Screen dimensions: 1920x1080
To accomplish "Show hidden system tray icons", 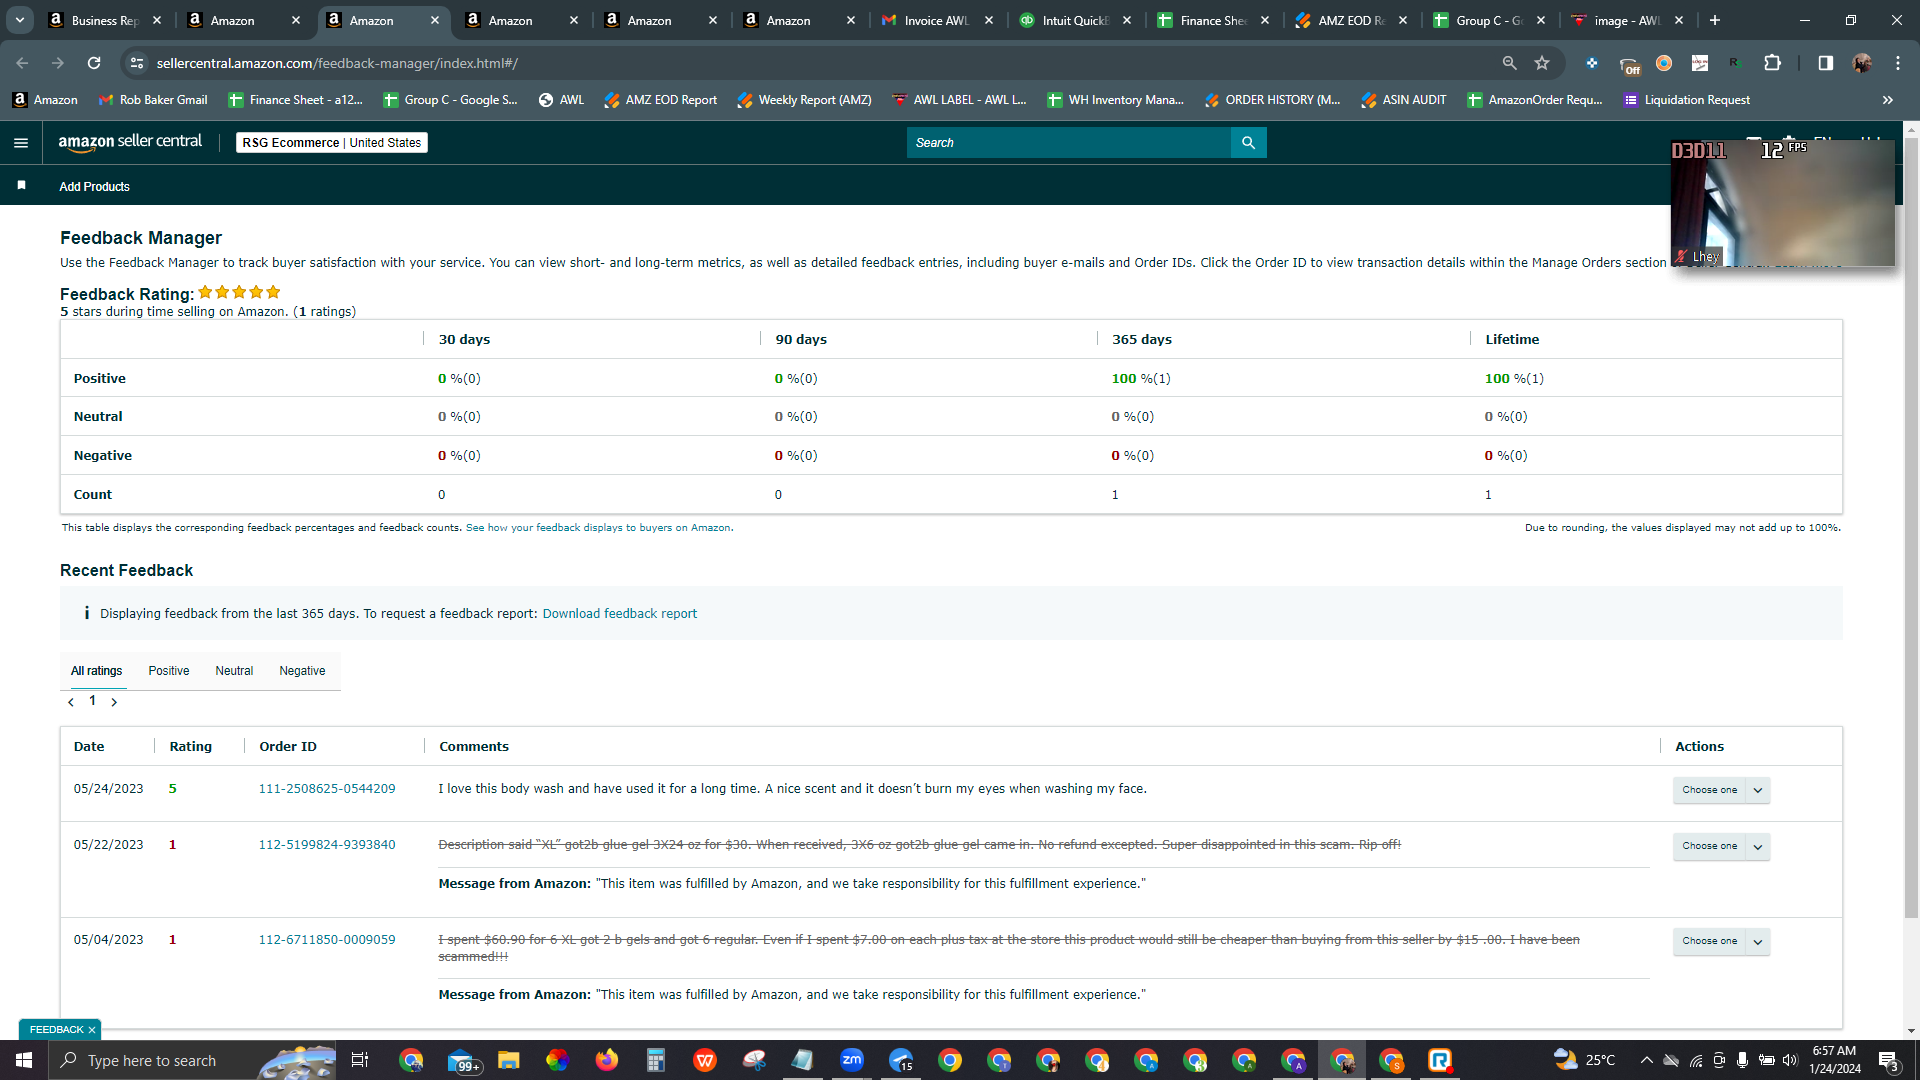I will click(1646, 1060).
